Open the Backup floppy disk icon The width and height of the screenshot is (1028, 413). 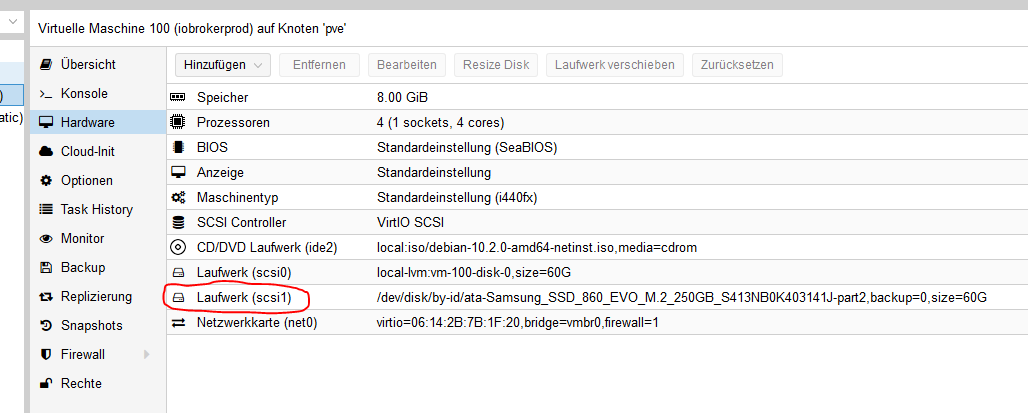pos(46,267)
